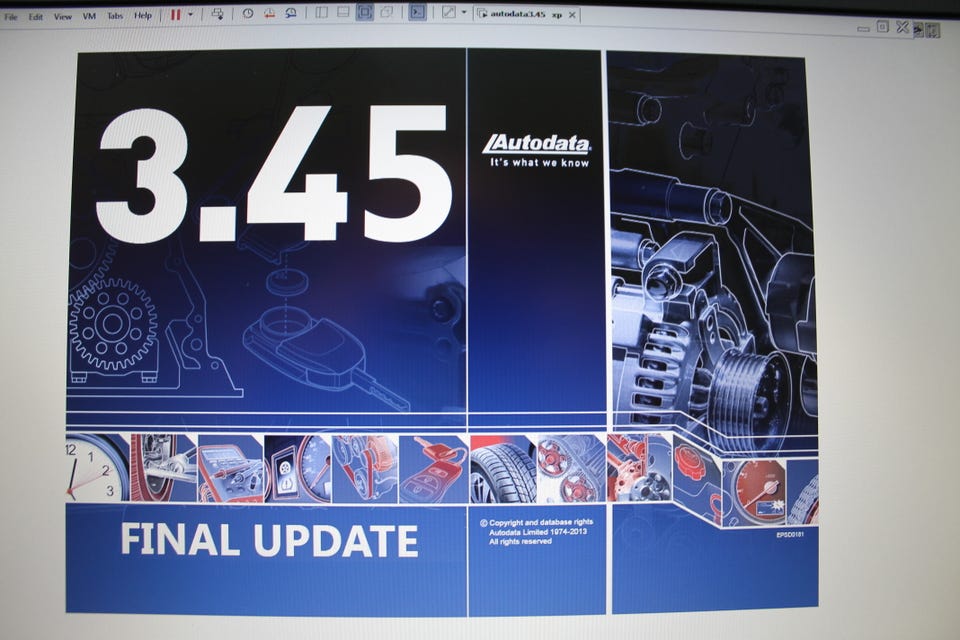Expand the stretch display options dropdown
The image size is (960, 640).
point(464,13)
